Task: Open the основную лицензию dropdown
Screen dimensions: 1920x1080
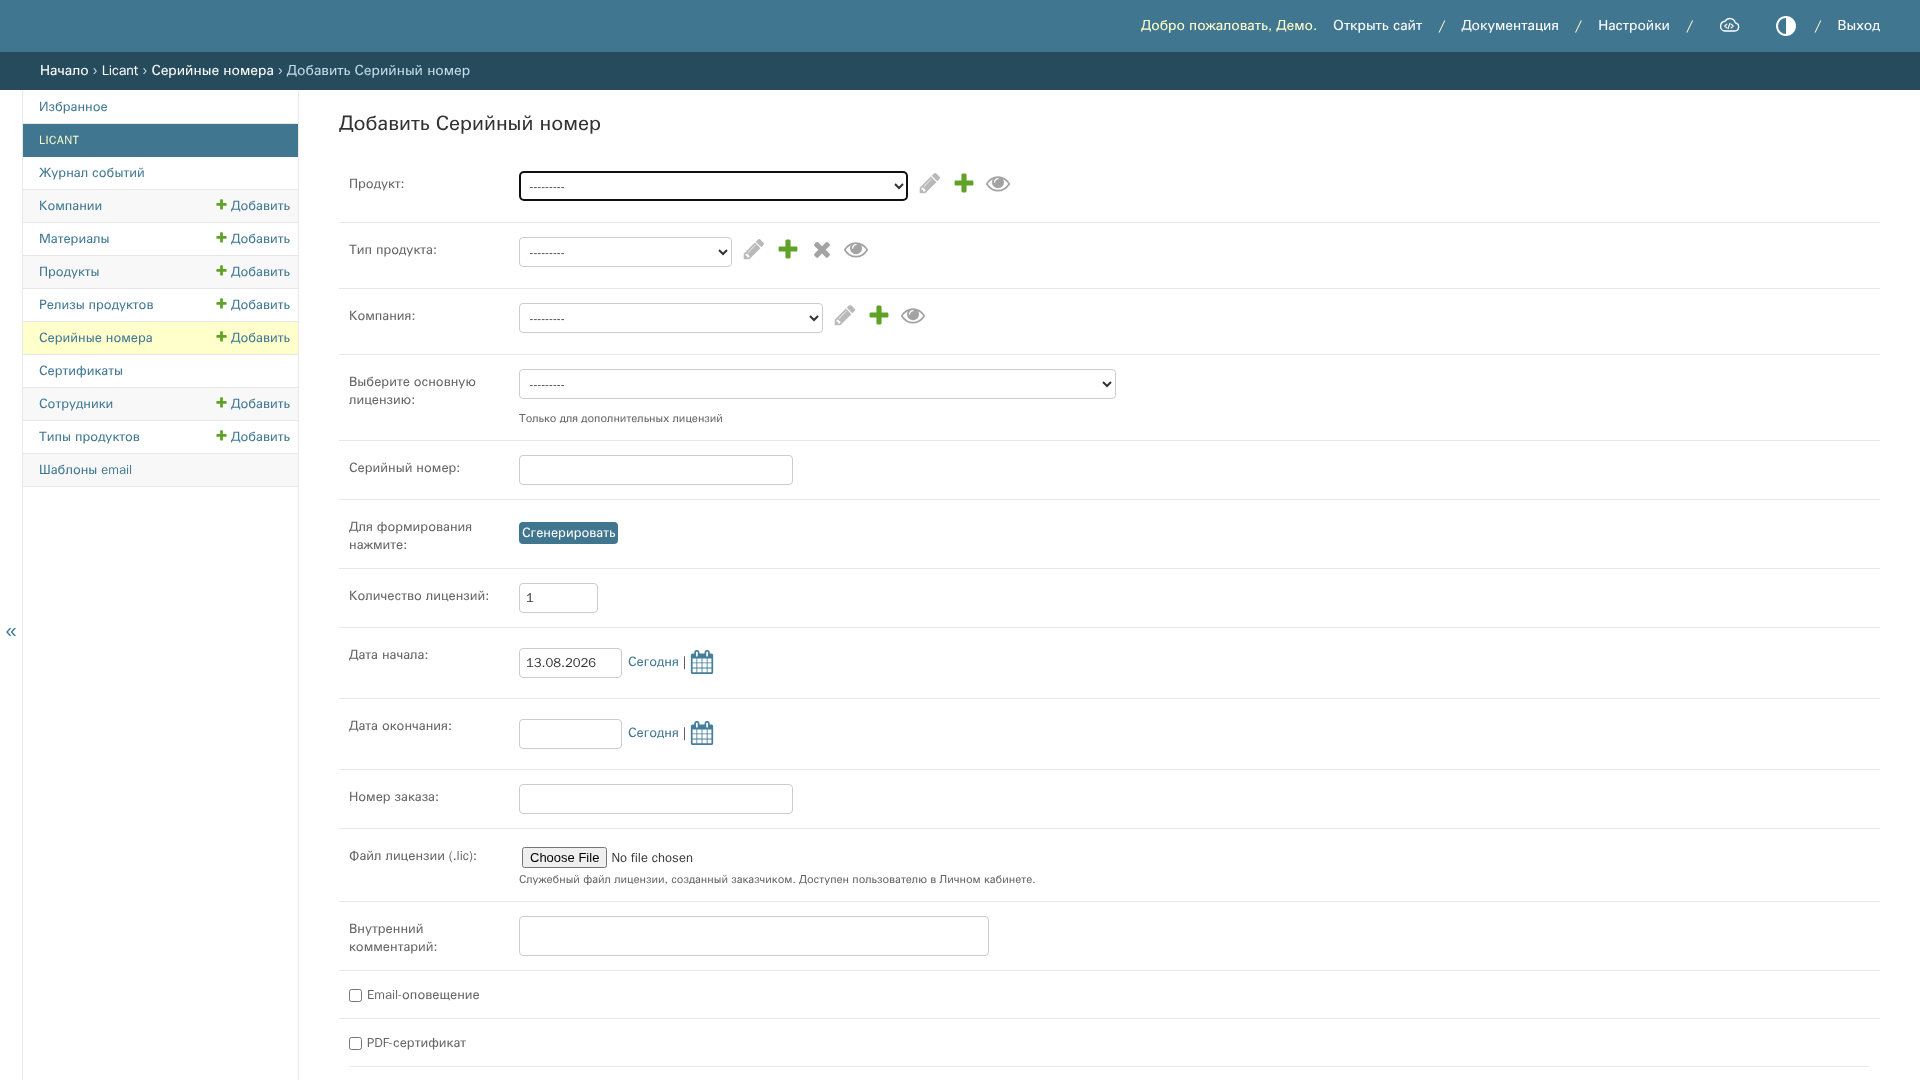Action: click(817, 384)
